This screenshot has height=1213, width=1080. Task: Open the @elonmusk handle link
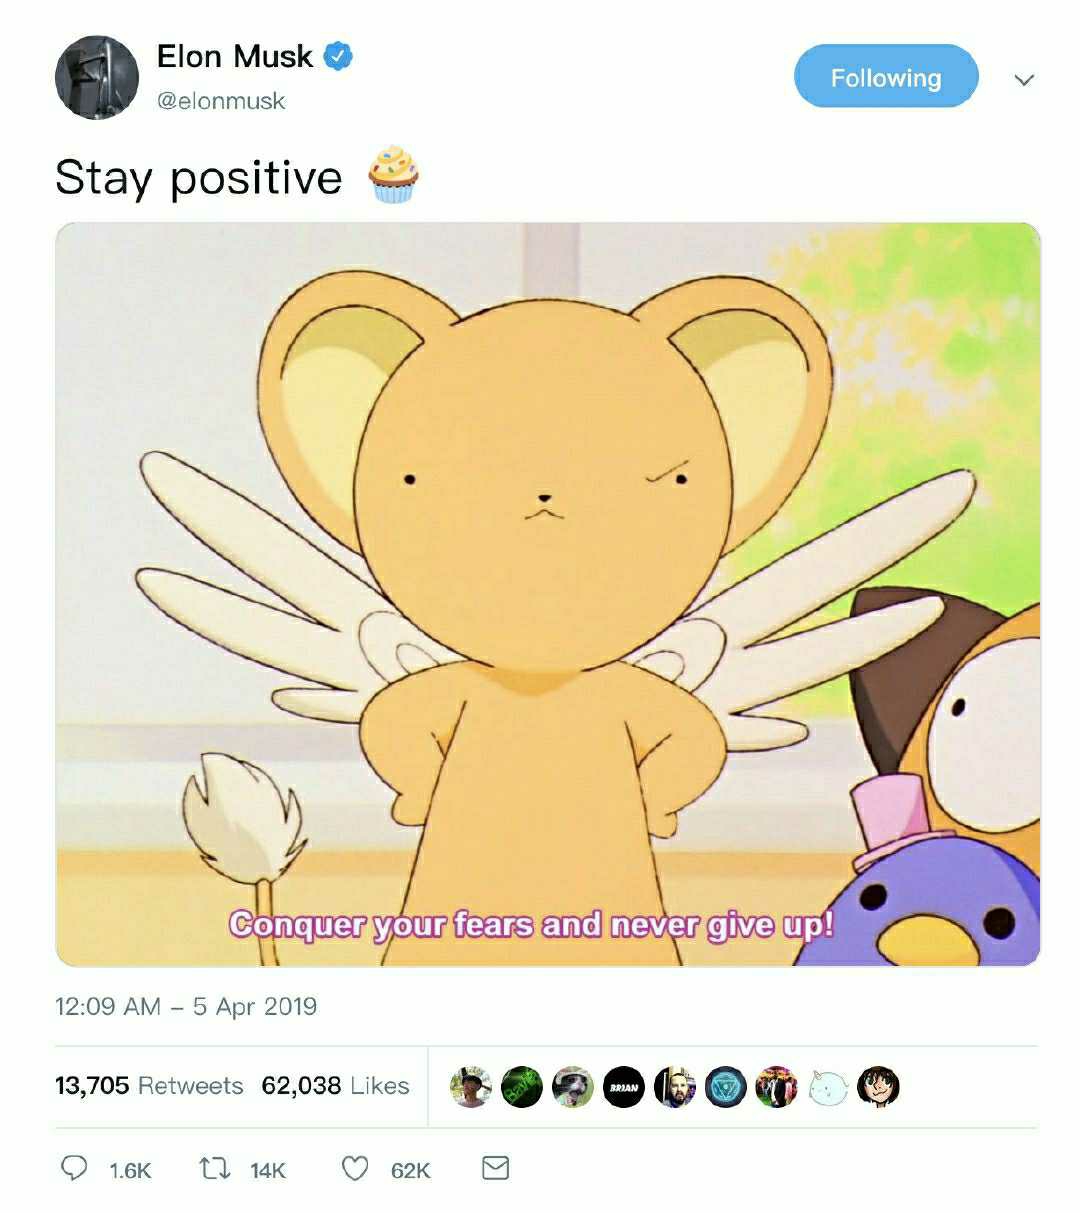221,101
